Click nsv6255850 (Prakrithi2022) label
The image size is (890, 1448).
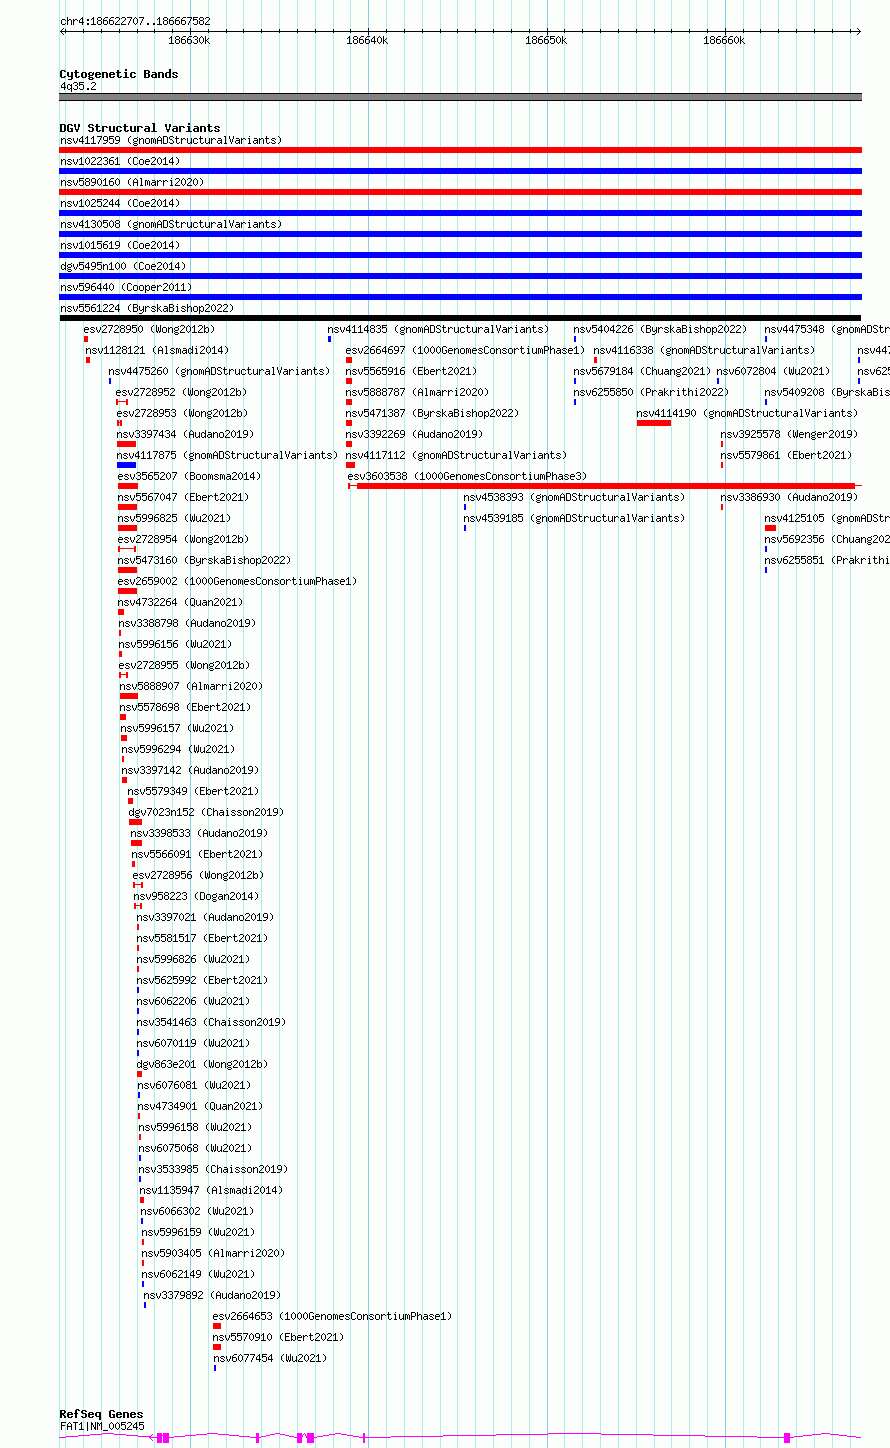651,392
